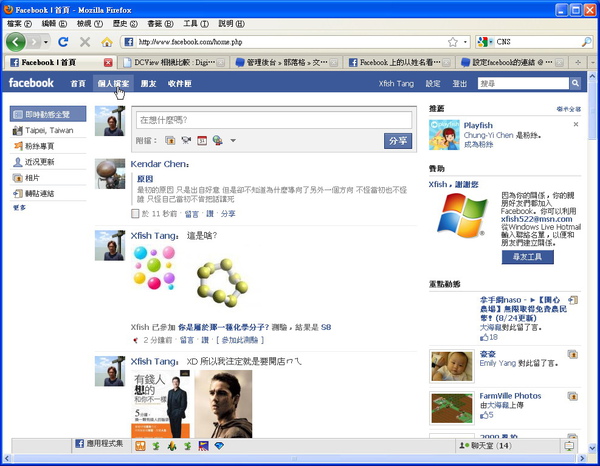
Task: Click the 分享 (Share) button
Action: coord(398,141)
